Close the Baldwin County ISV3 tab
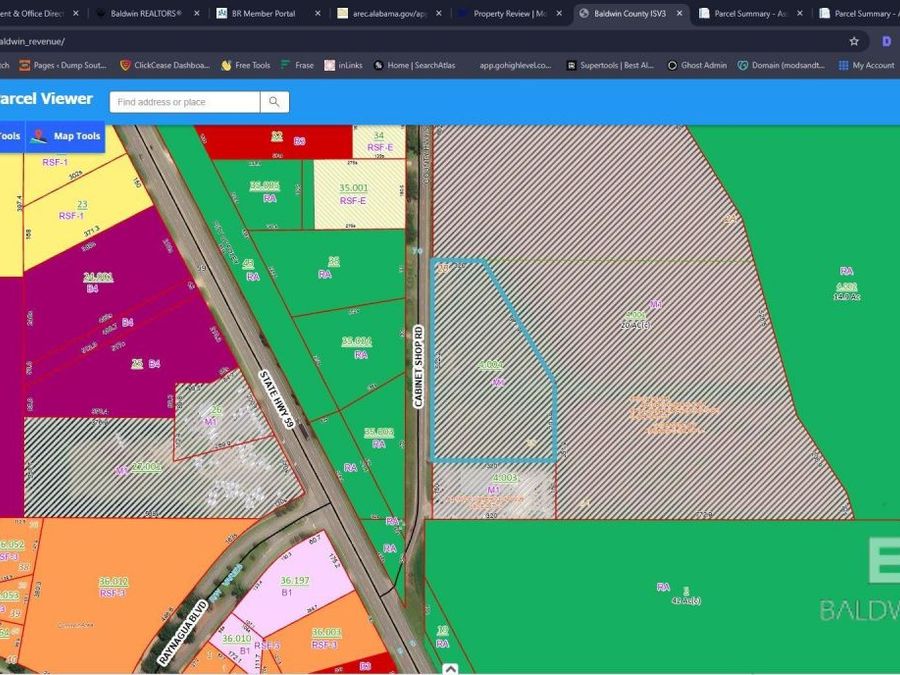This screenshot has height=675, width=900. pyautogui.click(x=680, y=13)
